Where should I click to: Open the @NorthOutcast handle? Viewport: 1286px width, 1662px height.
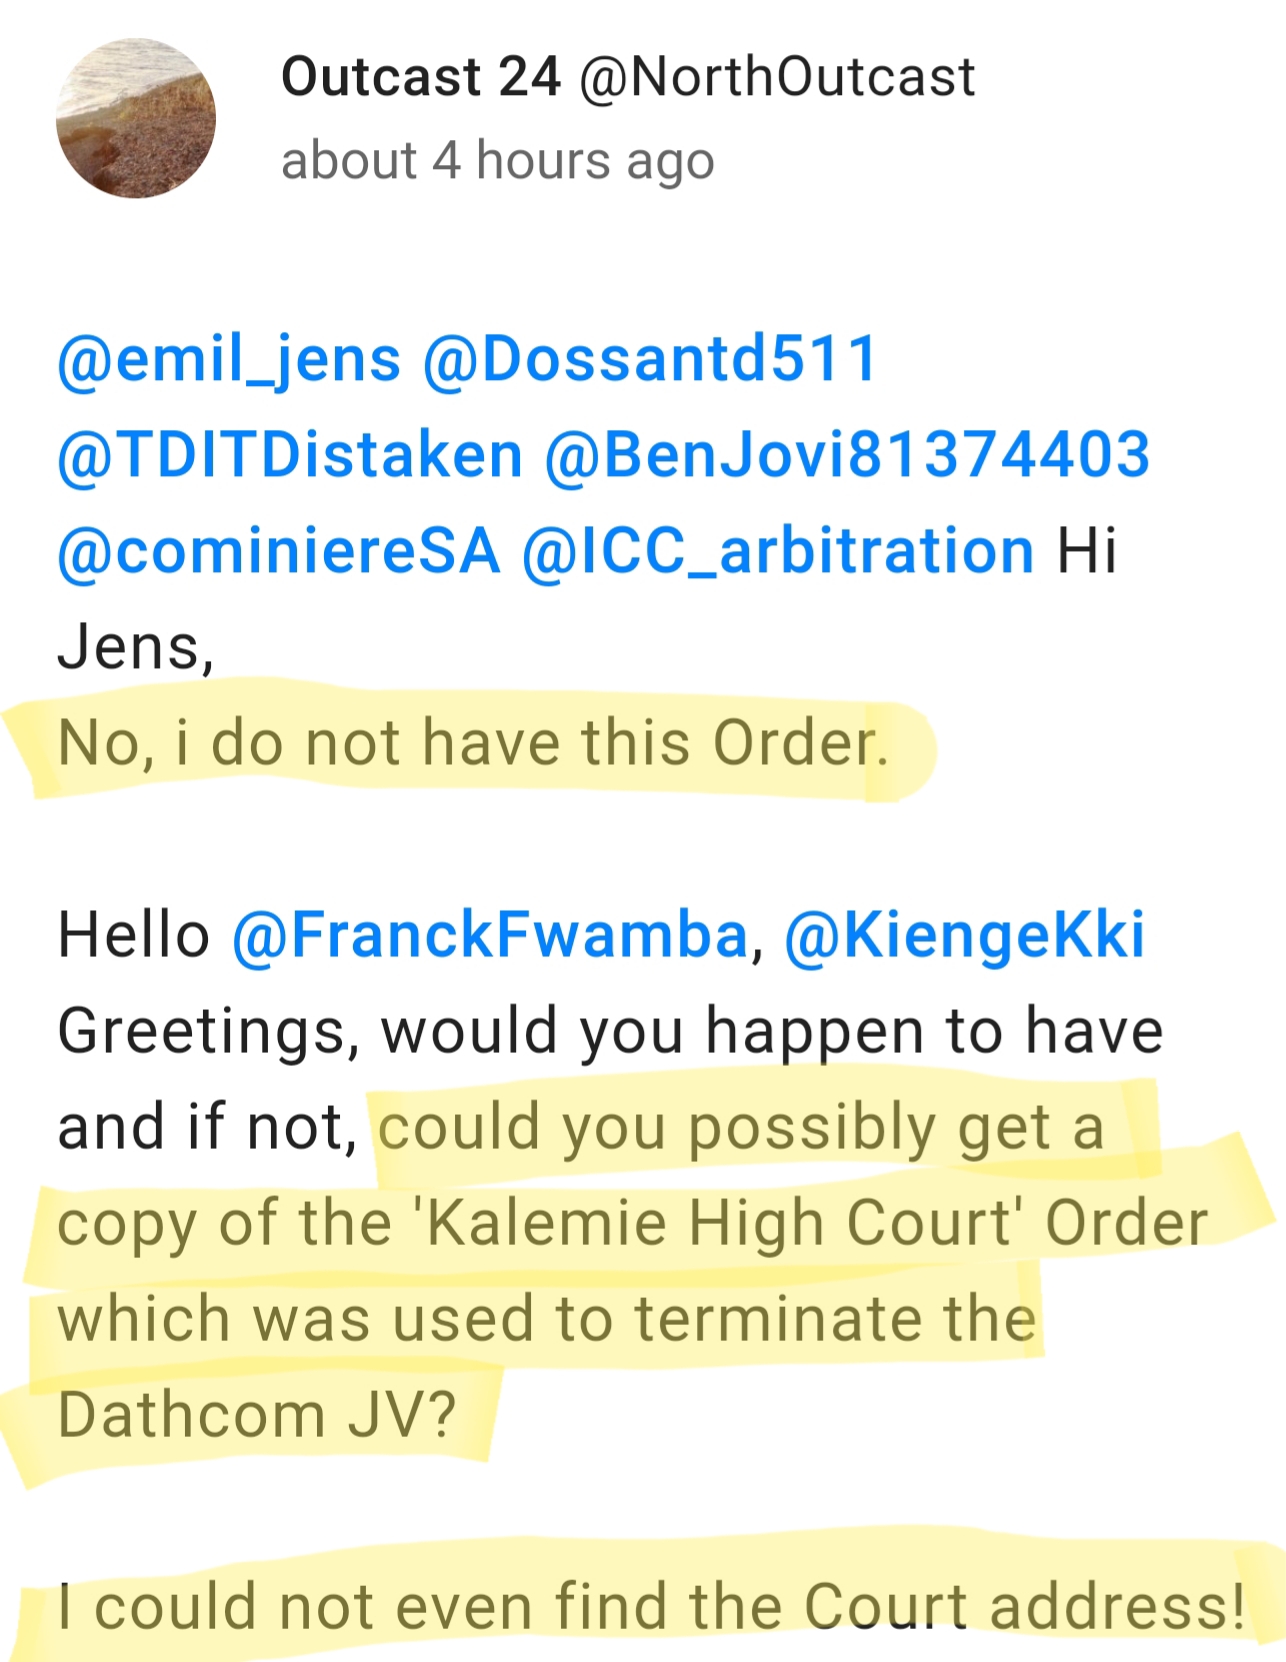(x=776, y=77)
